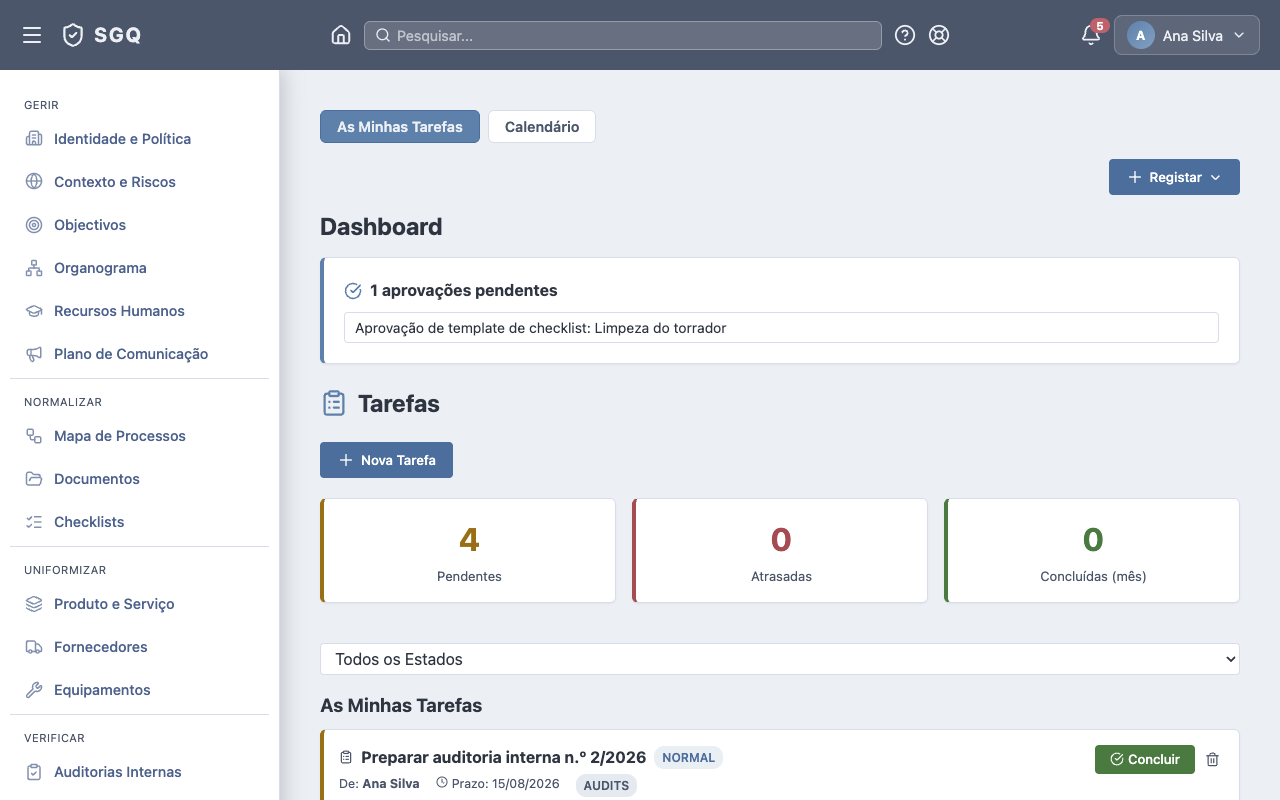Click the SGQ shield logo

click(73, 35)
